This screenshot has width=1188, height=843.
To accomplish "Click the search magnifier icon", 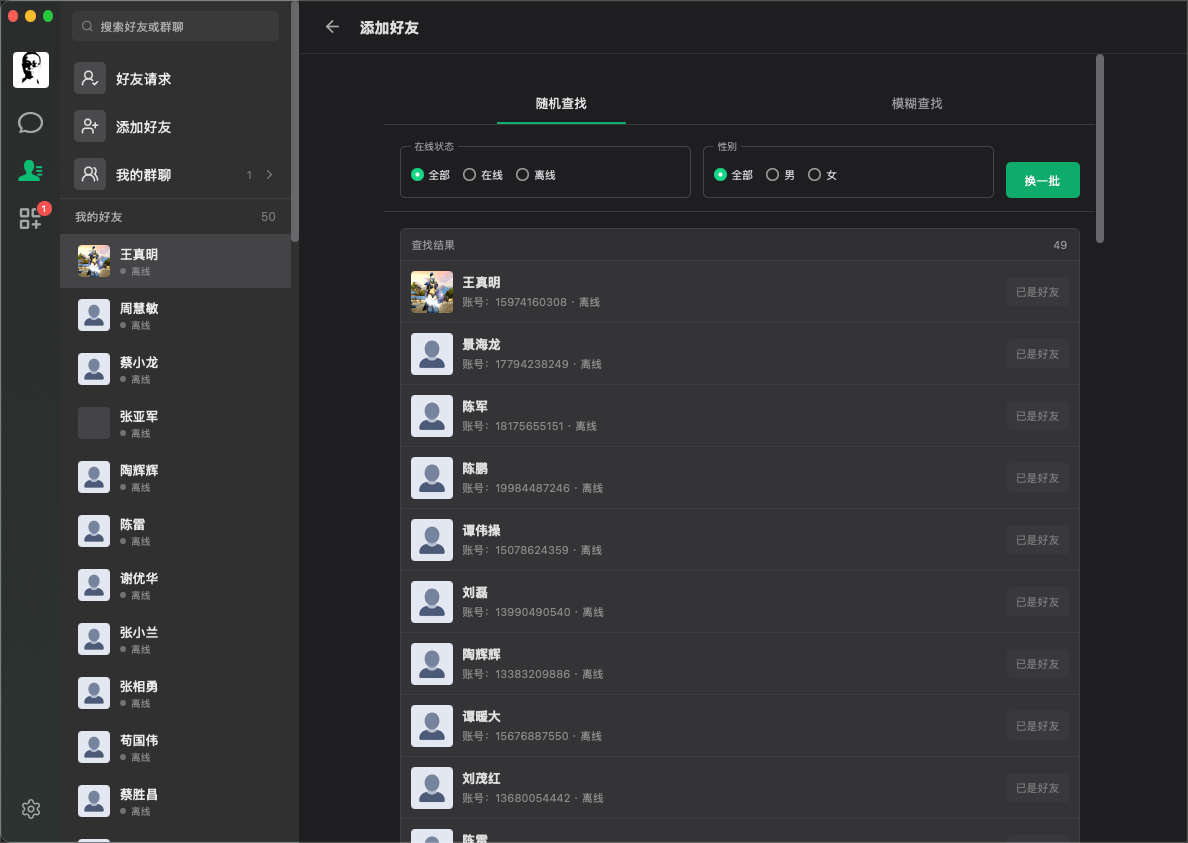I will pos(87,27).
